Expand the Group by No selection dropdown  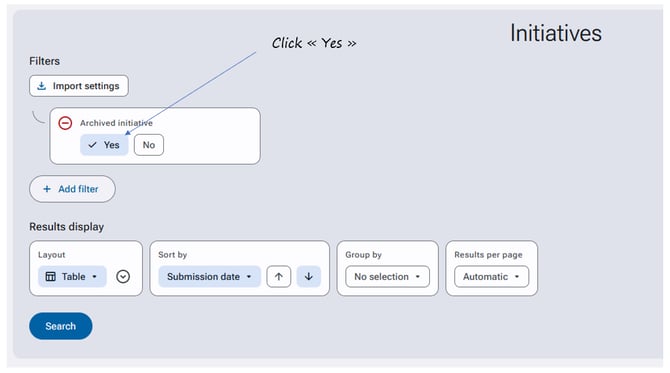coord(388,276)
